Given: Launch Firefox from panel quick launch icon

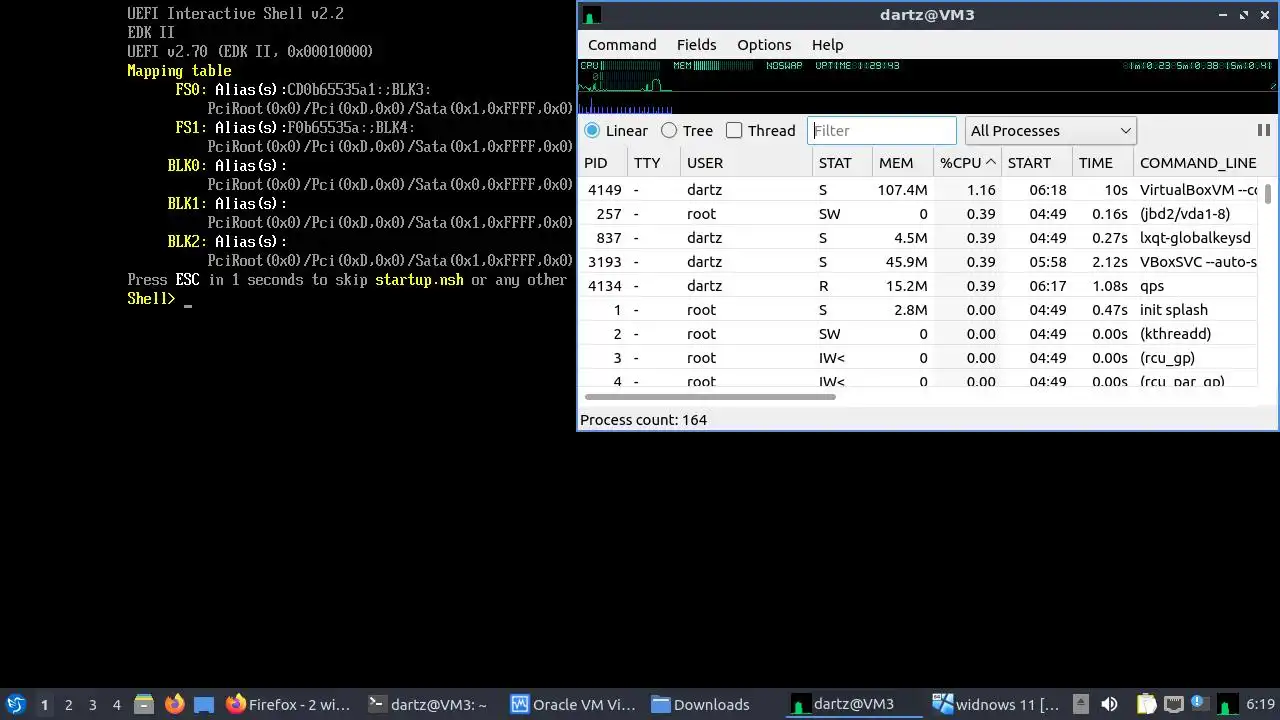Looking at the screenshot, I should click(174, 705).
